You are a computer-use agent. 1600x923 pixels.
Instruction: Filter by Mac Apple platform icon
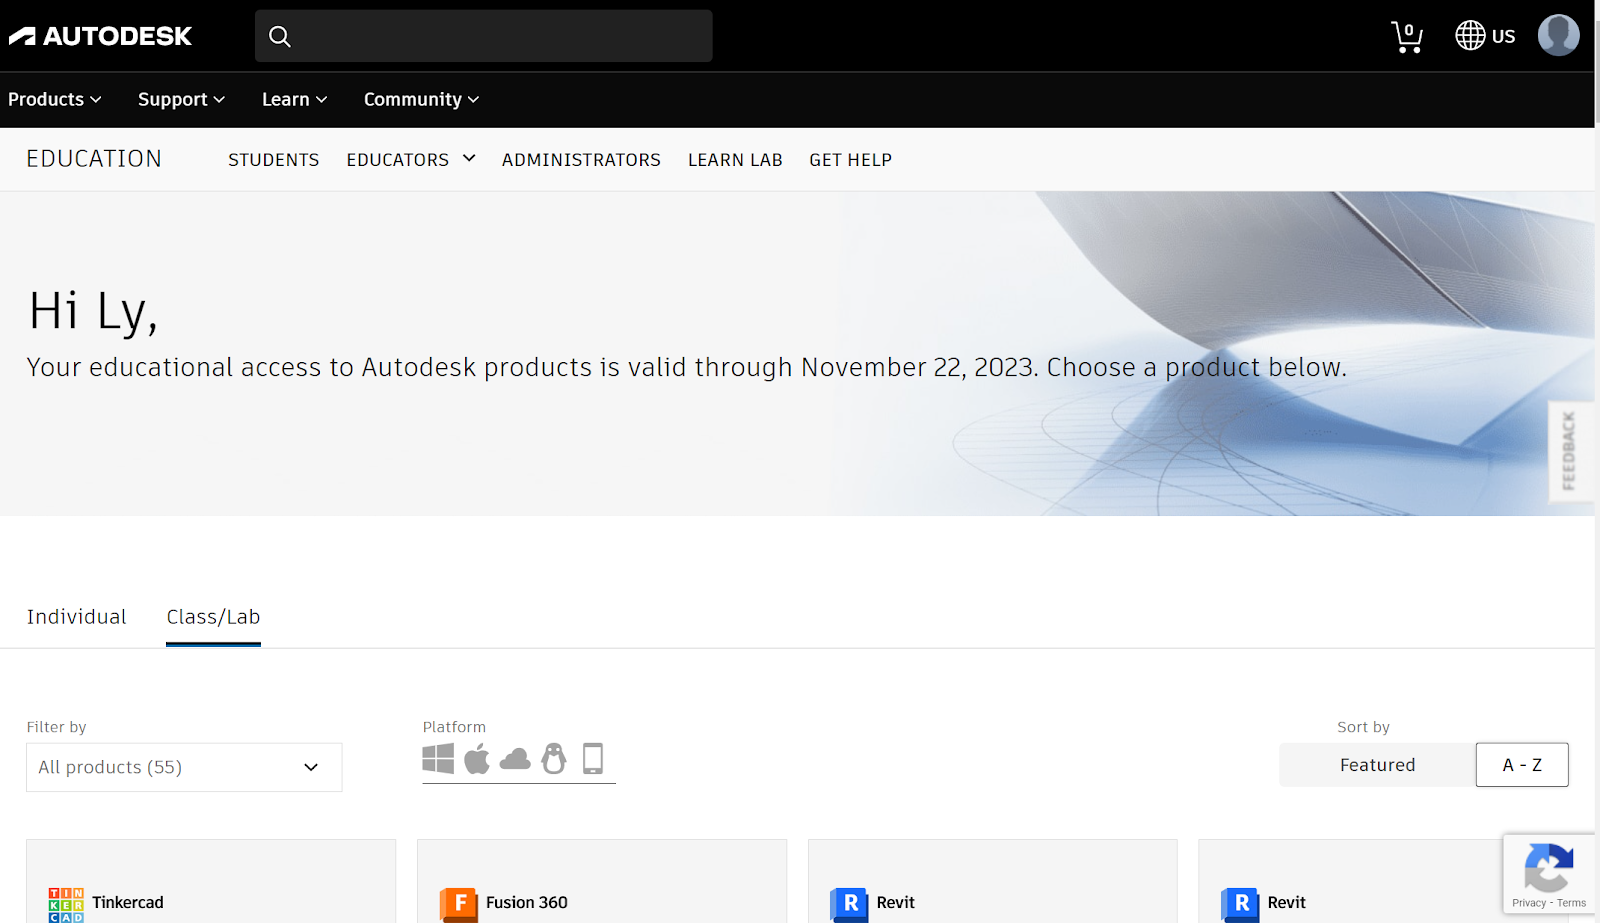click(477, 759)
